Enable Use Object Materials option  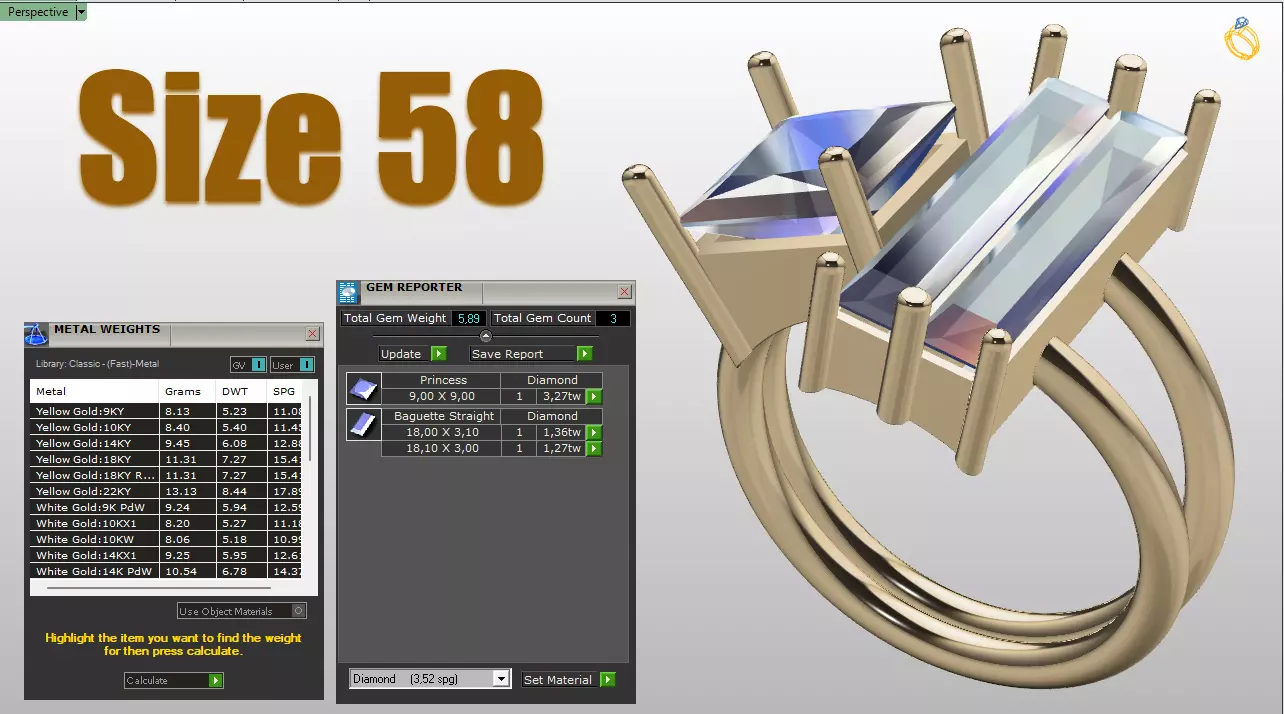tap(241, 611)
